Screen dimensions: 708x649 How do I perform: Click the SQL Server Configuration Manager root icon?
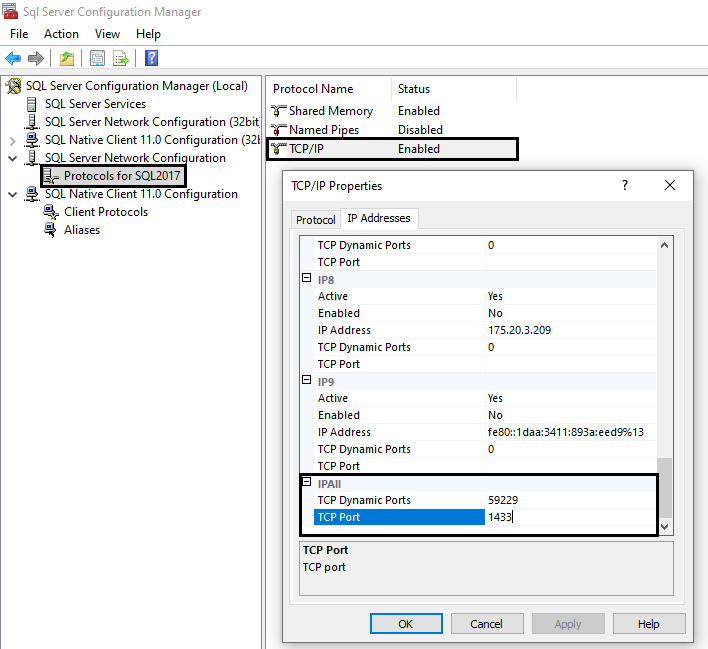click(14, 86)
